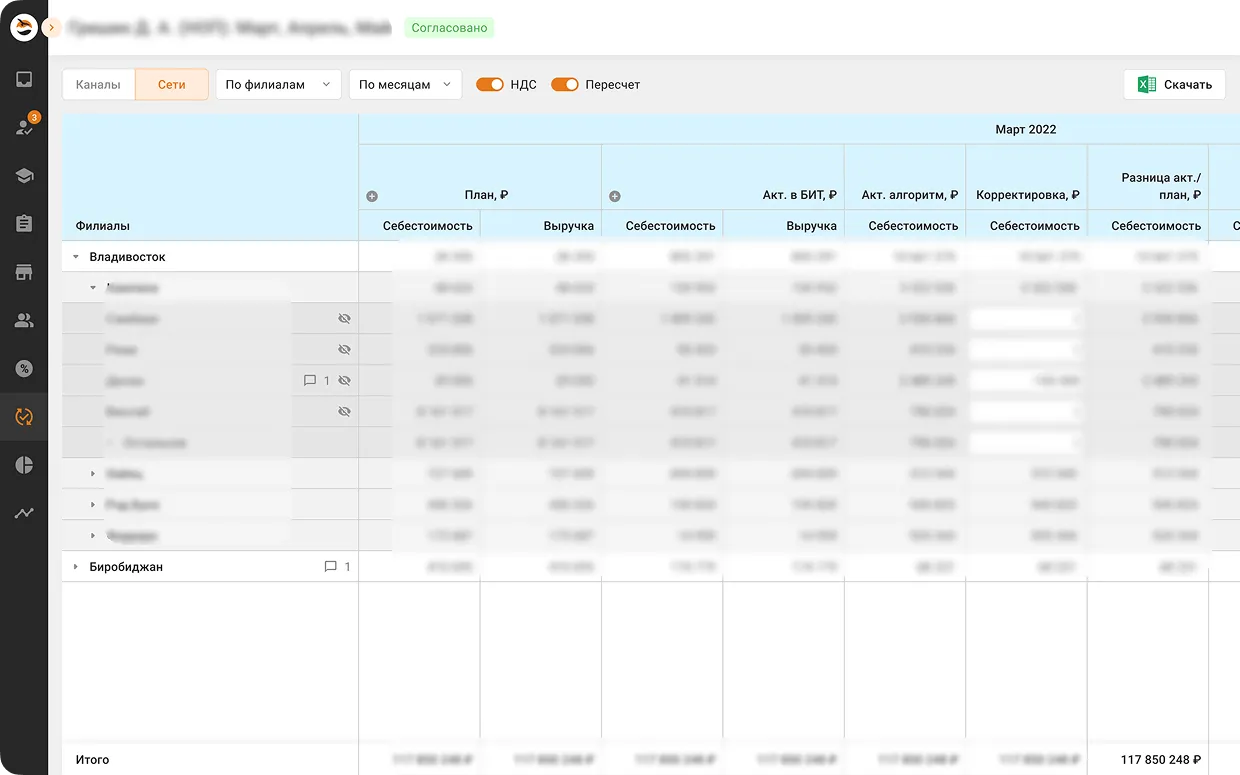This screenshot has width=1240, height=775.
Task: Open the pie chart analytics icon
Action: tap(24, 465)
